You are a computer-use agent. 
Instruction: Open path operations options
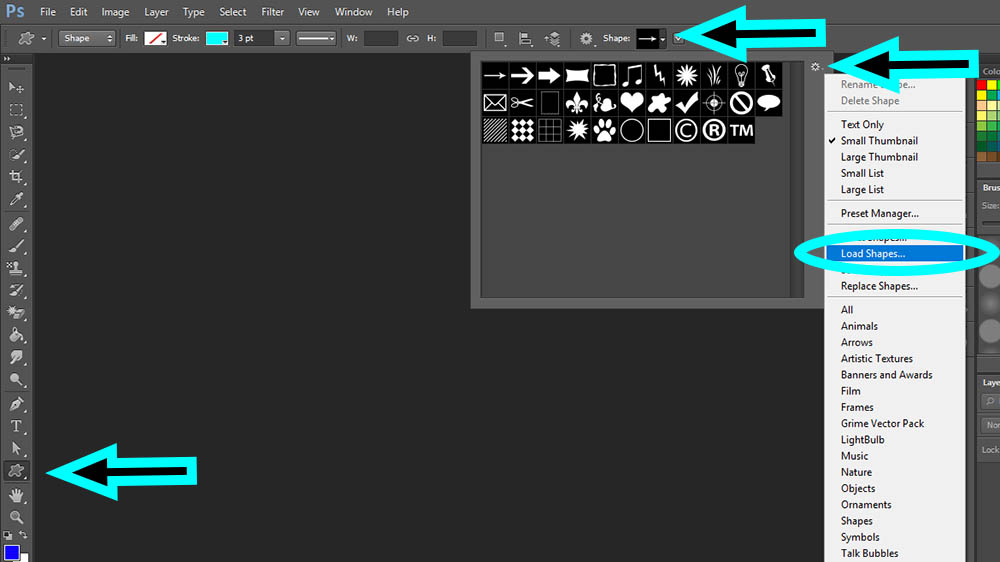pyautogui.click(x=500, y=38)
